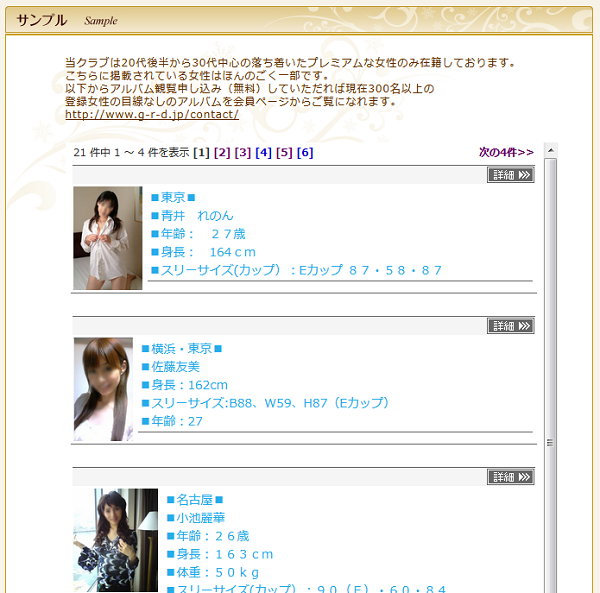Jump to results page 5
Screen dimensions: 600x593
284,153
